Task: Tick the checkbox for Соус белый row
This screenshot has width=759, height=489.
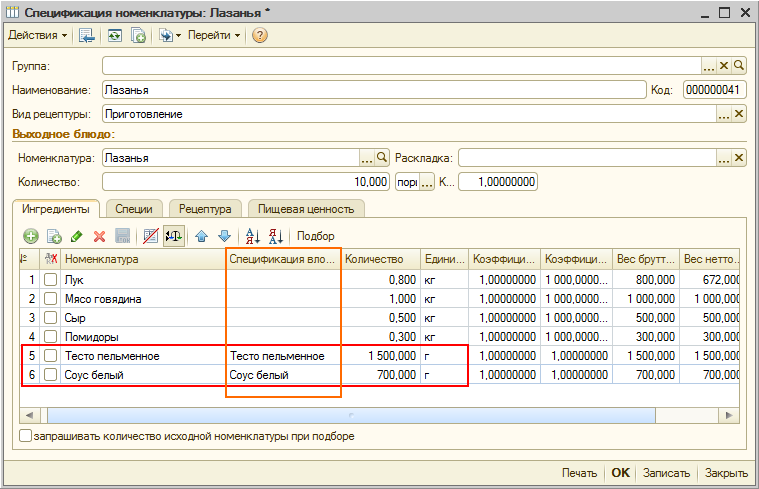Action: (50, 375)
